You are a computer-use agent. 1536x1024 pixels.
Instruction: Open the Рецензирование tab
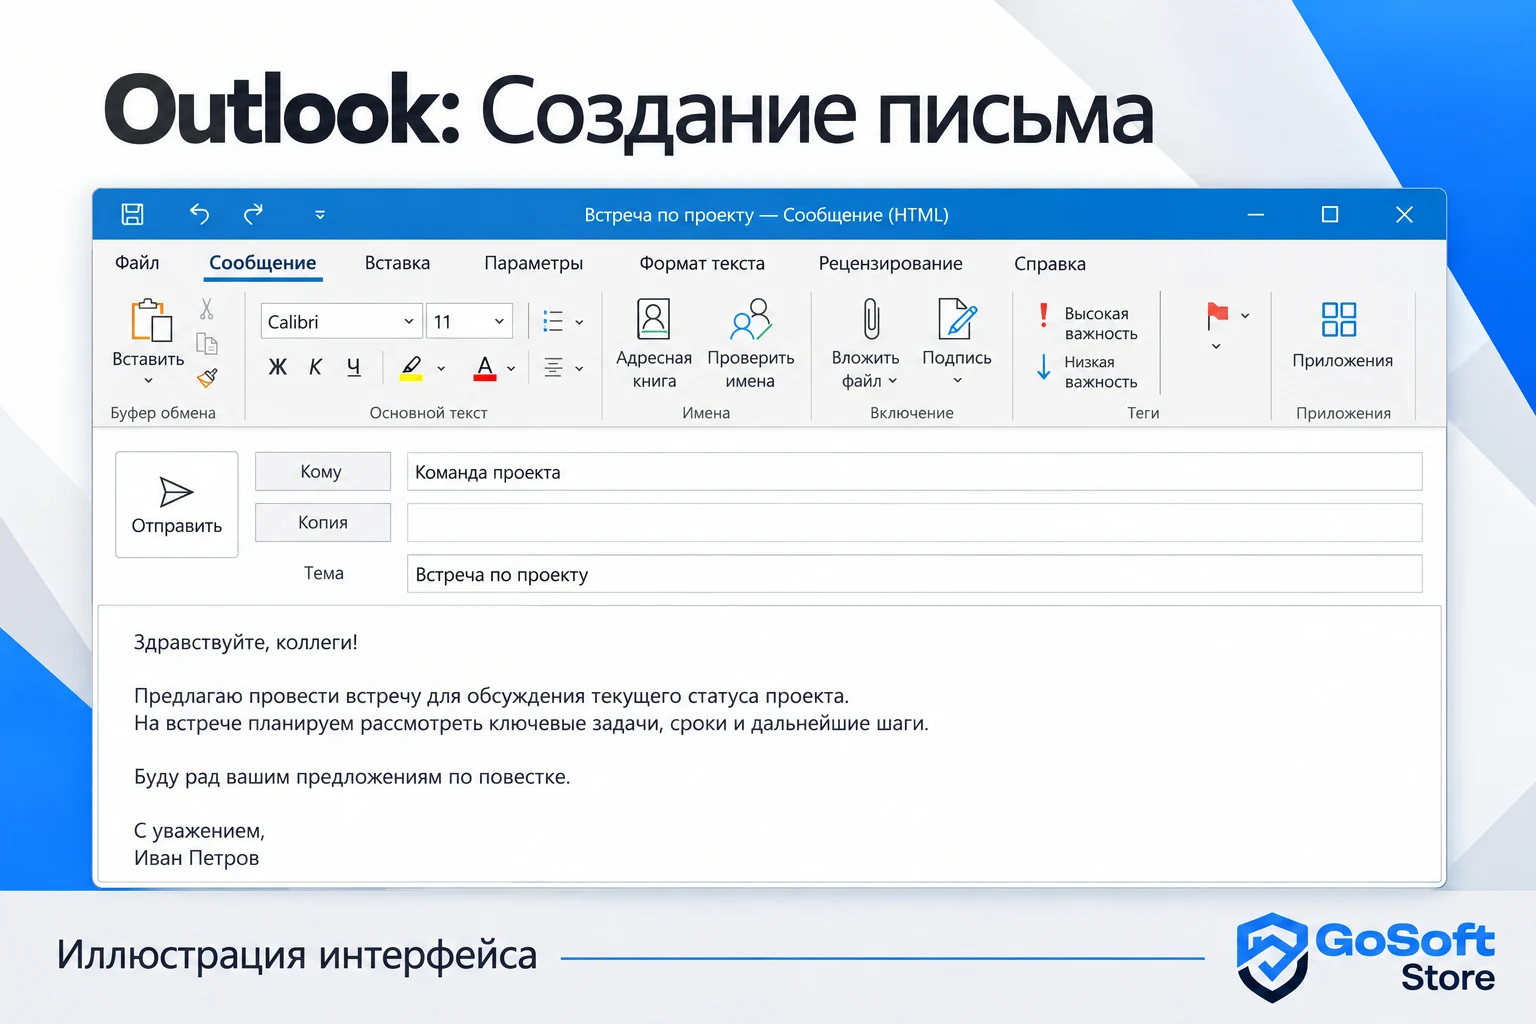pos(891,263)
